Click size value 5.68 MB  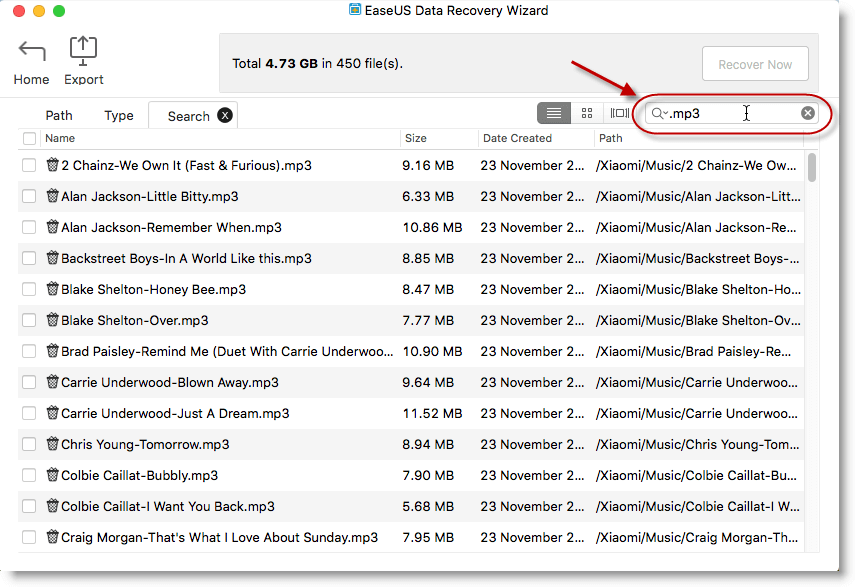pos(428,507)
